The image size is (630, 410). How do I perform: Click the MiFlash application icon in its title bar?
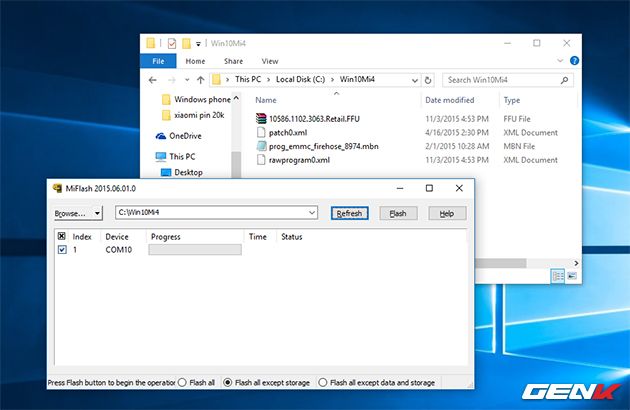point(57,188)
